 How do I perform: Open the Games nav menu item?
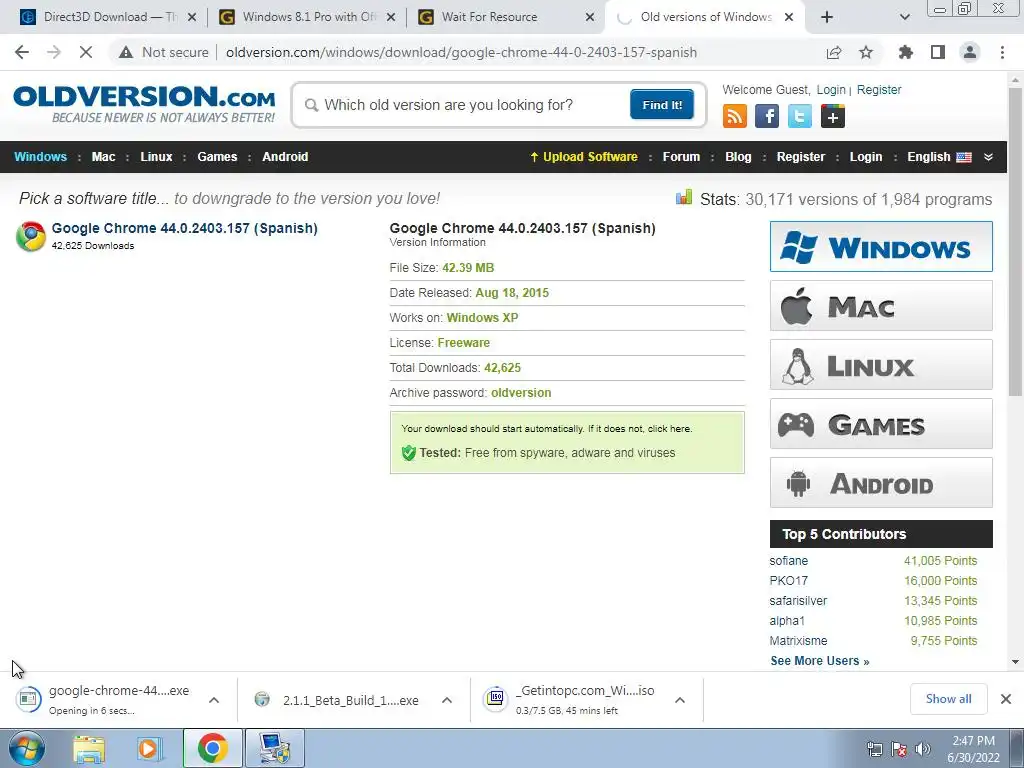click(217, 157)
